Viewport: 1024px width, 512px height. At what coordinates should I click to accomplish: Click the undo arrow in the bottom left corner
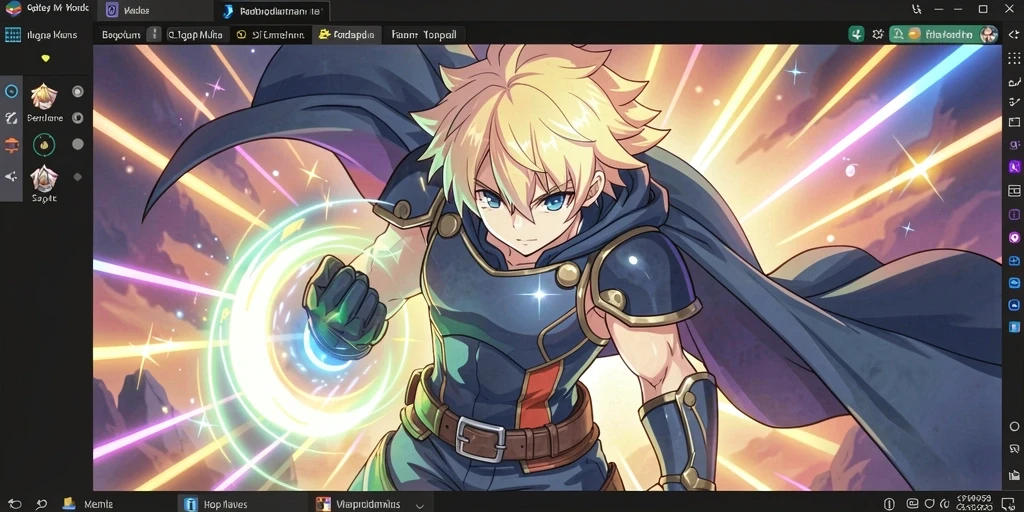[x=14, y=504]
